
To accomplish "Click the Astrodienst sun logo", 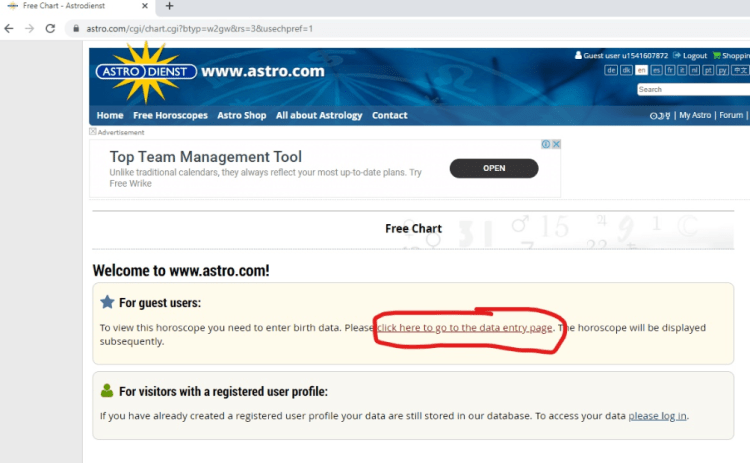I will 145,71.
